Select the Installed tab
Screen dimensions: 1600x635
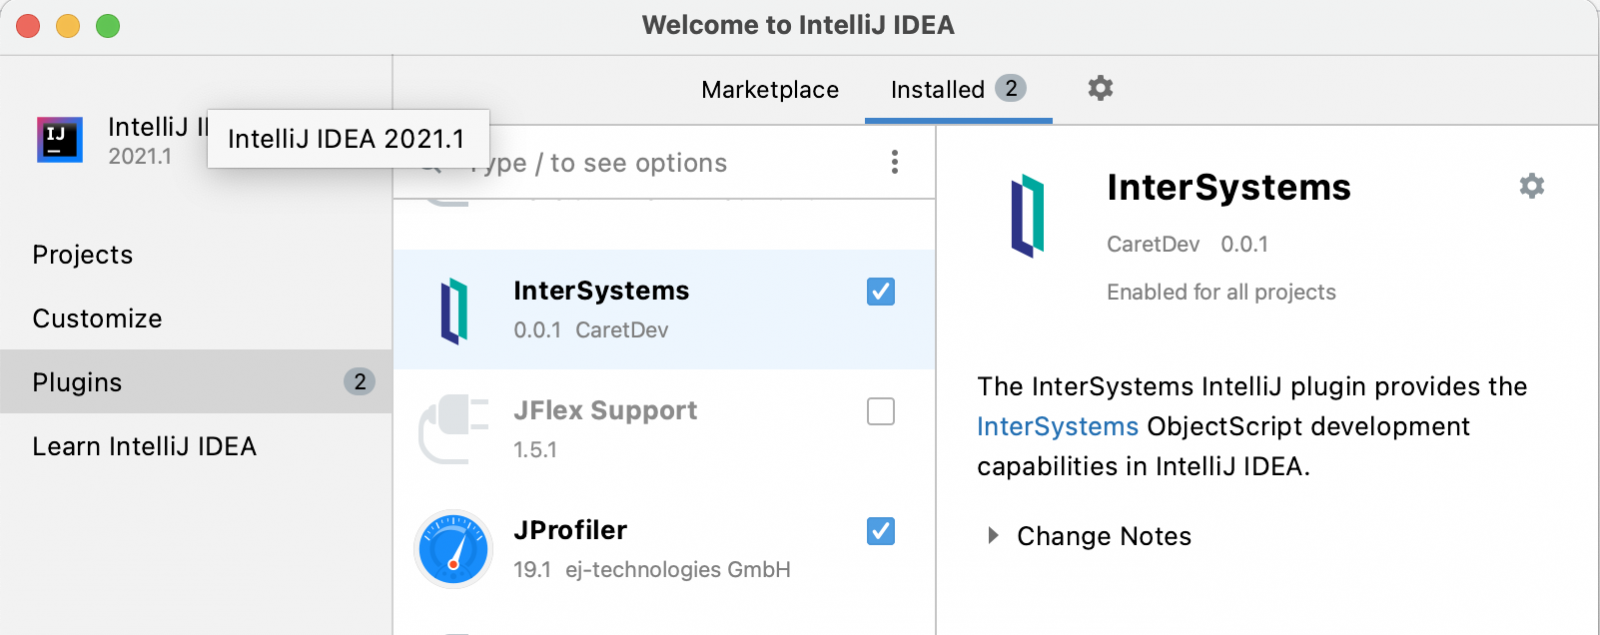(938, 90)
